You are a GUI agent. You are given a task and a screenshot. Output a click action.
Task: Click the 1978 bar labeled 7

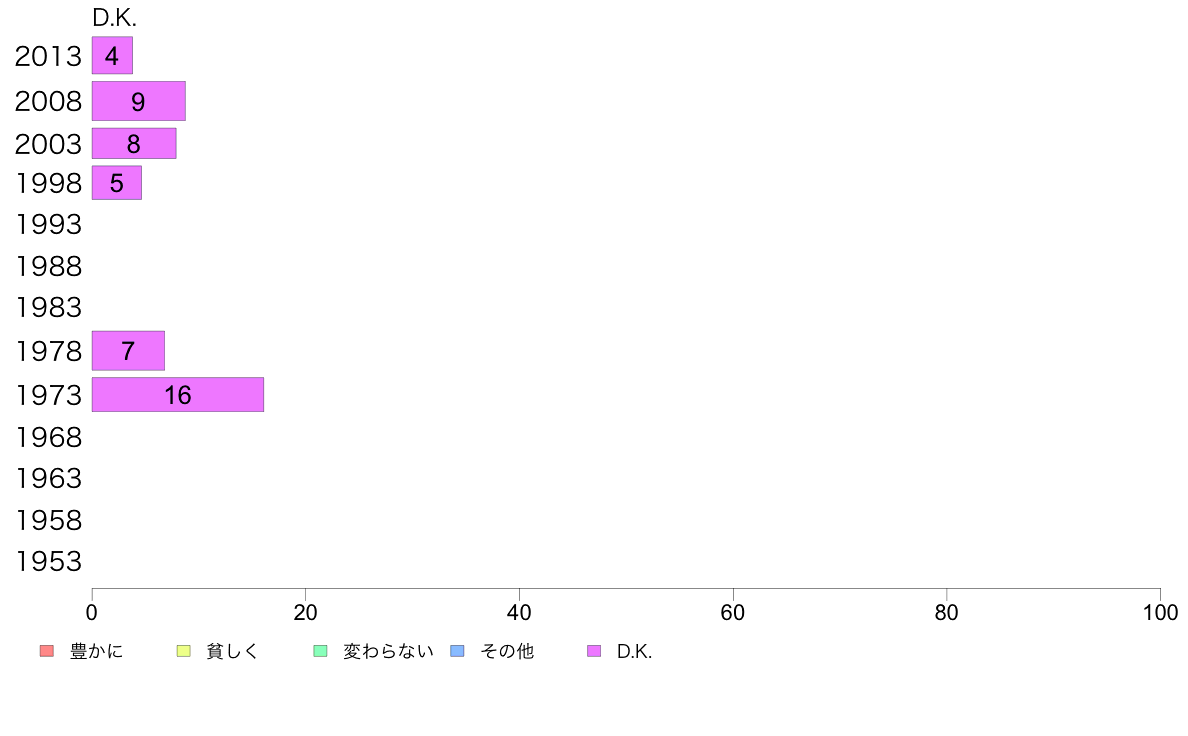pyautogui.click(x=128, y=351)
